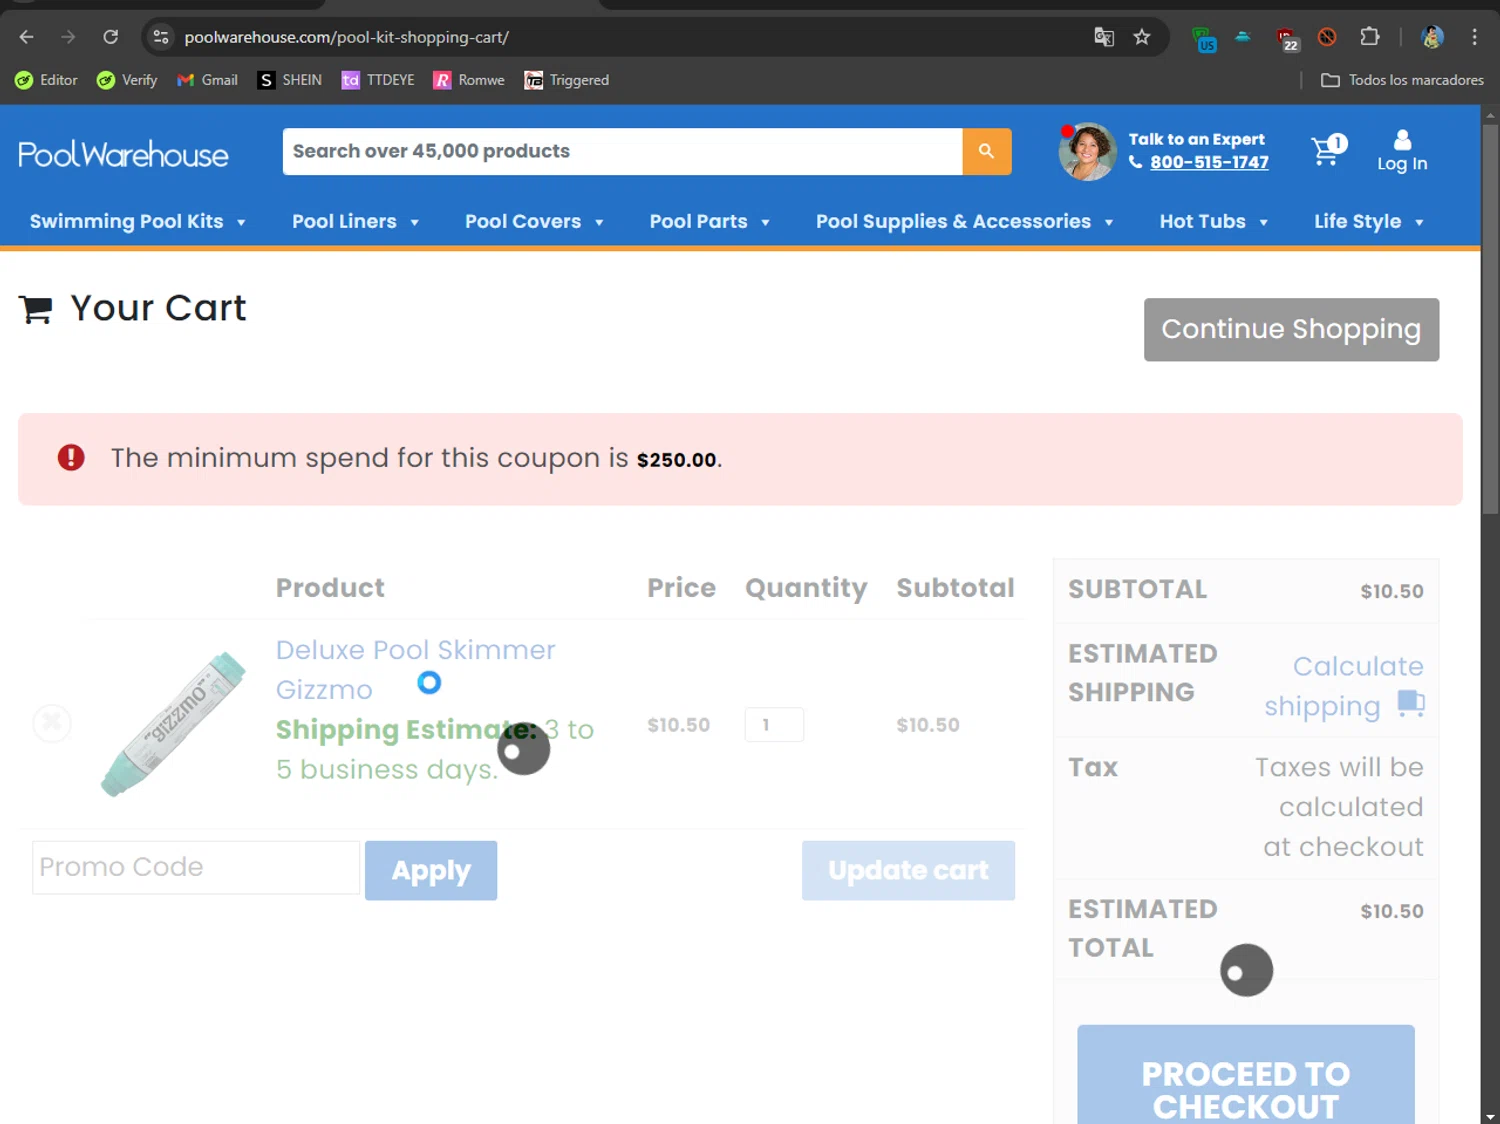Open the TTDEYE bookmark
Image resolution: width=1500 pixels, height=1124 pixels.
pyautogui.click(x=378, y=80)
